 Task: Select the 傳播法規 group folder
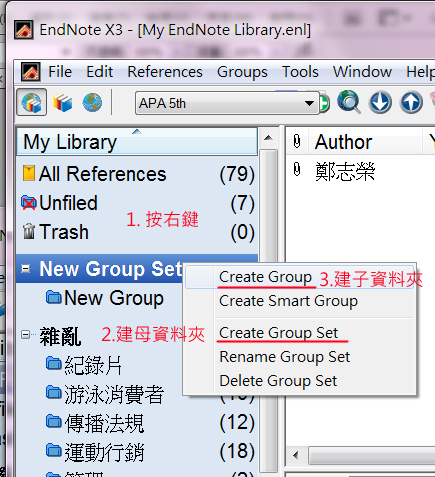(x=95, y=423)
